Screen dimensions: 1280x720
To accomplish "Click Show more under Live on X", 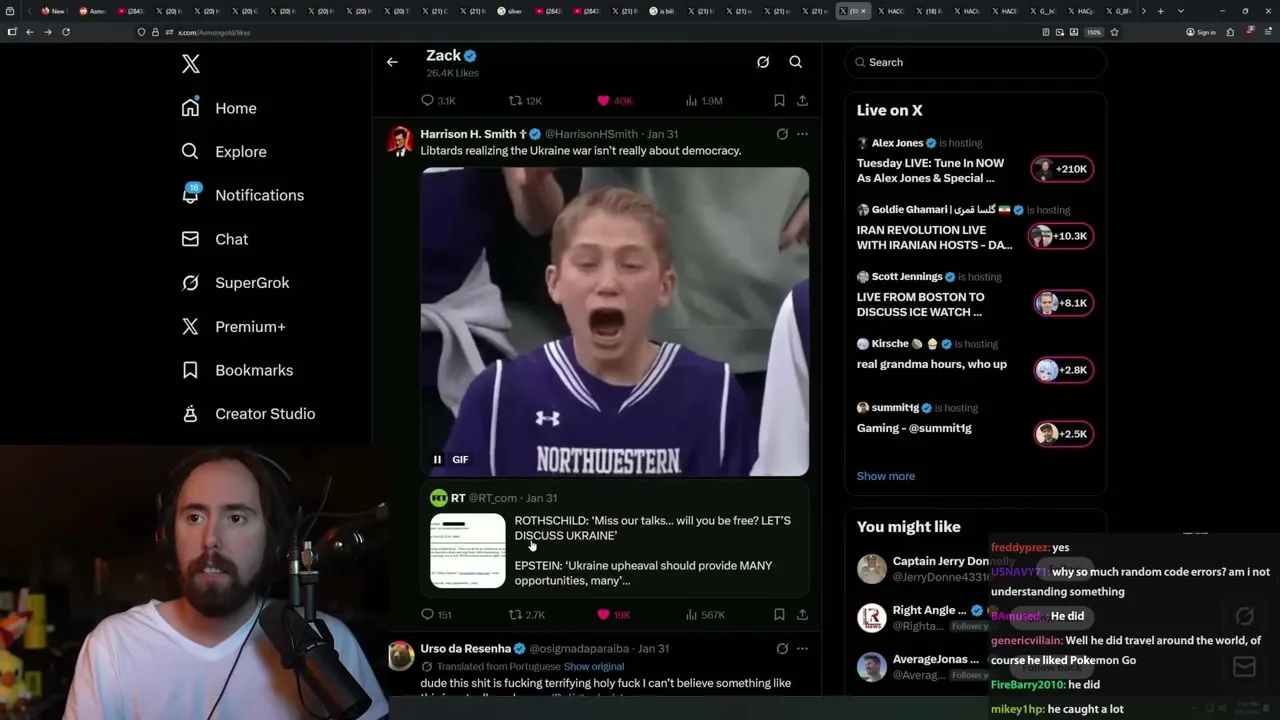I will pyautogui.click(x=886, y=476).
